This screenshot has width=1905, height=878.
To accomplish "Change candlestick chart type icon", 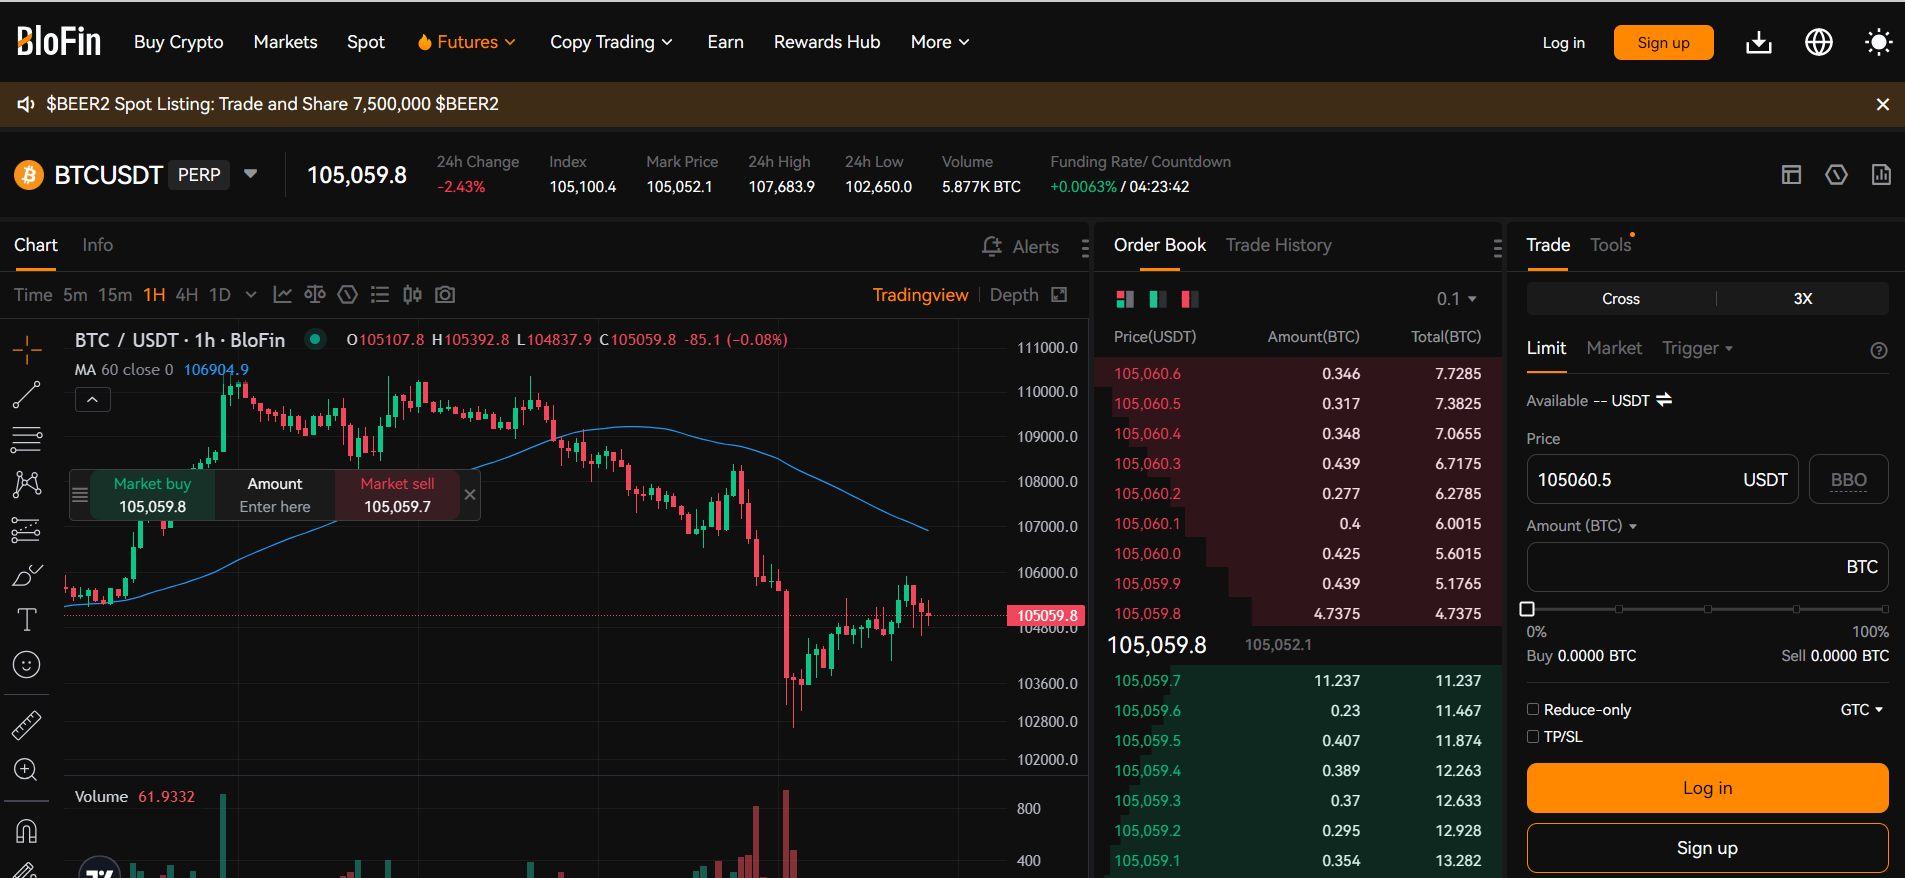I will [412, 295].
